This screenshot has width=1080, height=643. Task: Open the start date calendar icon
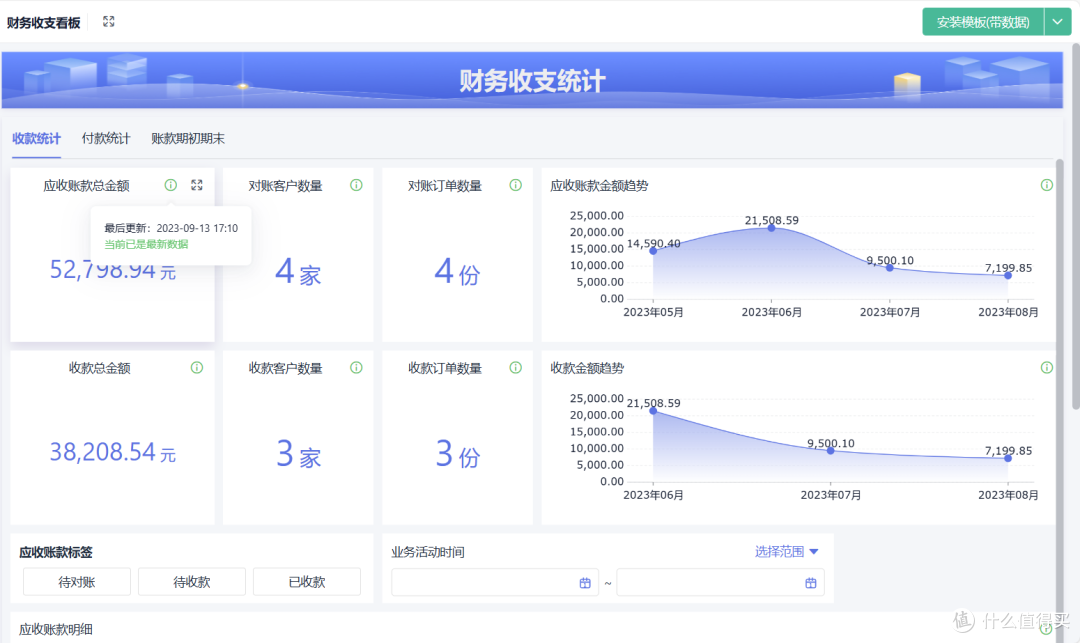[x=585, y=583]
